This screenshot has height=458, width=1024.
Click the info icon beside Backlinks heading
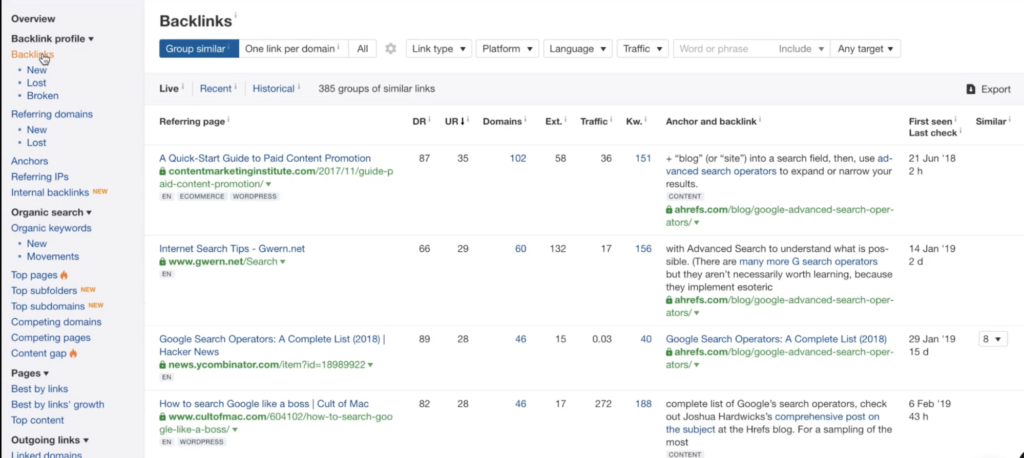coord(235,15)
